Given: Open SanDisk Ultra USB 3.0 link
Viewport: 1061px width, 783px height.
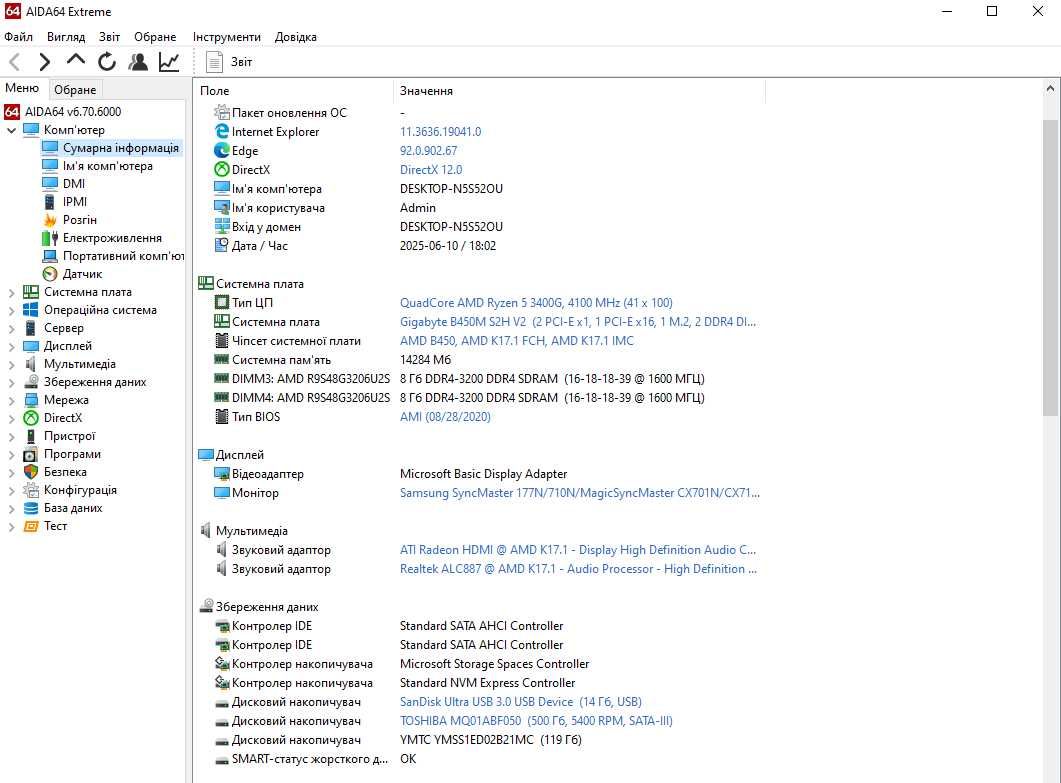Looking at the screenshot, I should click(520, 702).
